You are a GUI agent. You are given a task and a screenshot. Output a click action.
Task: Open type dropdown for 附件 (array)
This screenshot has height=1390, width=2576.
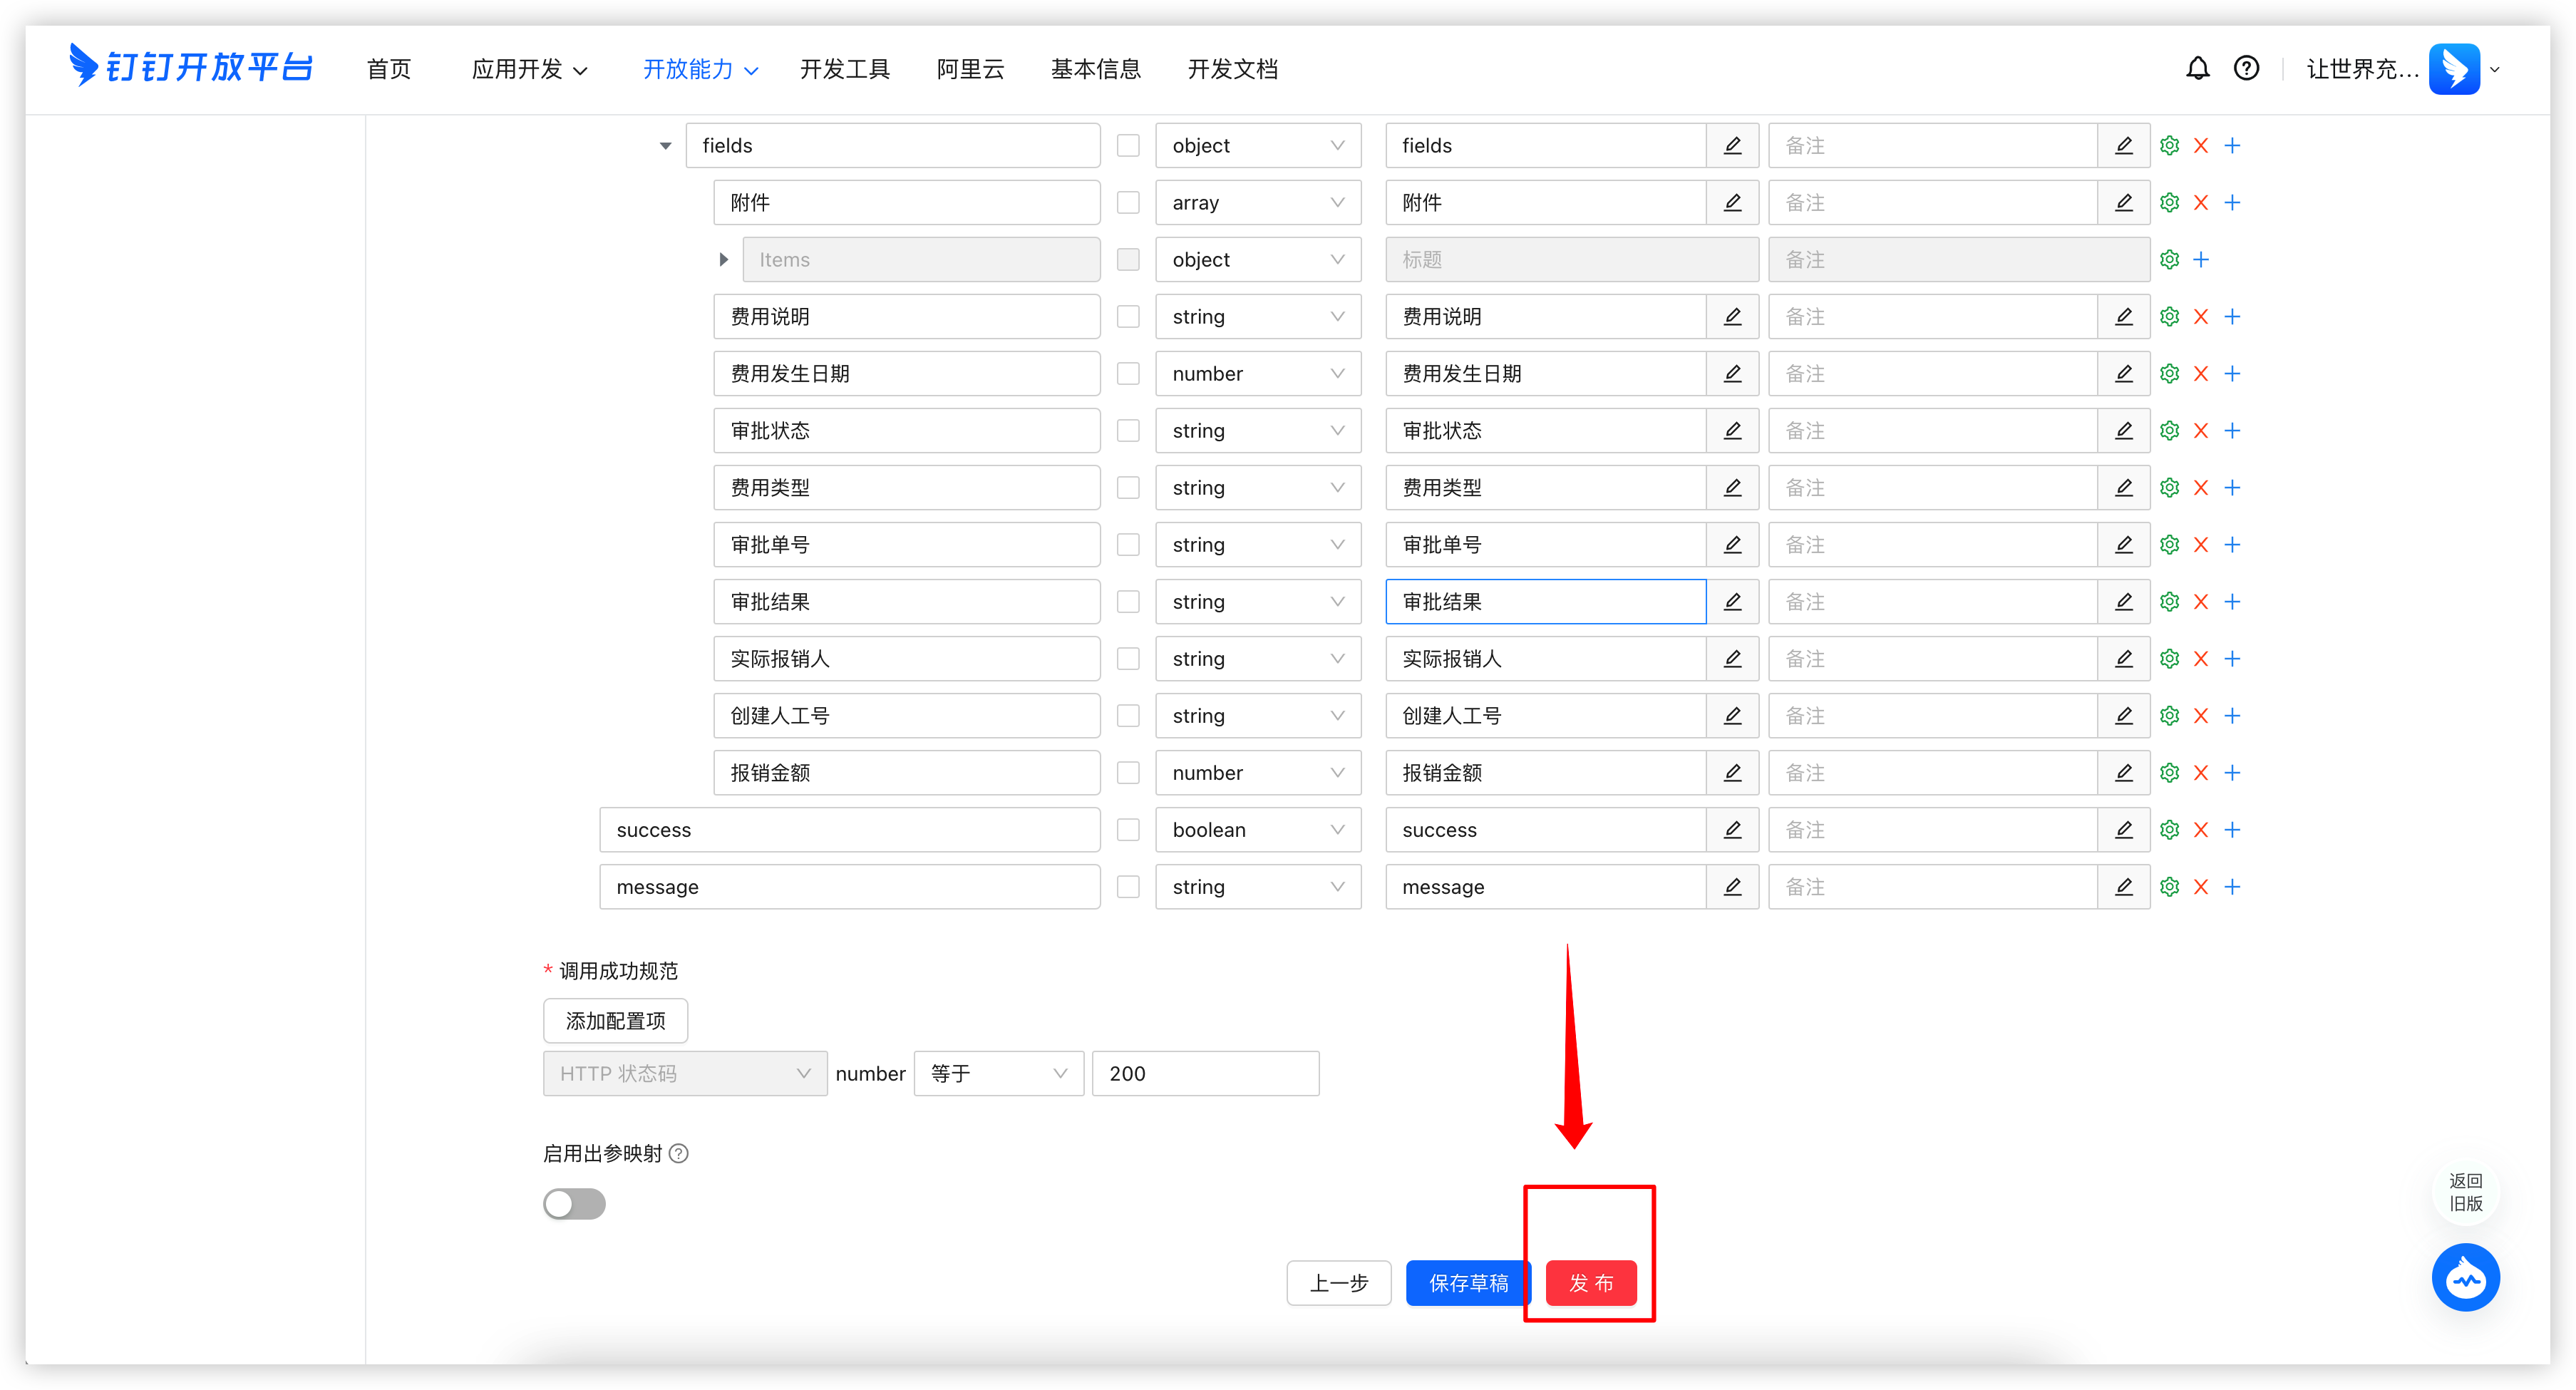point(1258,203)
